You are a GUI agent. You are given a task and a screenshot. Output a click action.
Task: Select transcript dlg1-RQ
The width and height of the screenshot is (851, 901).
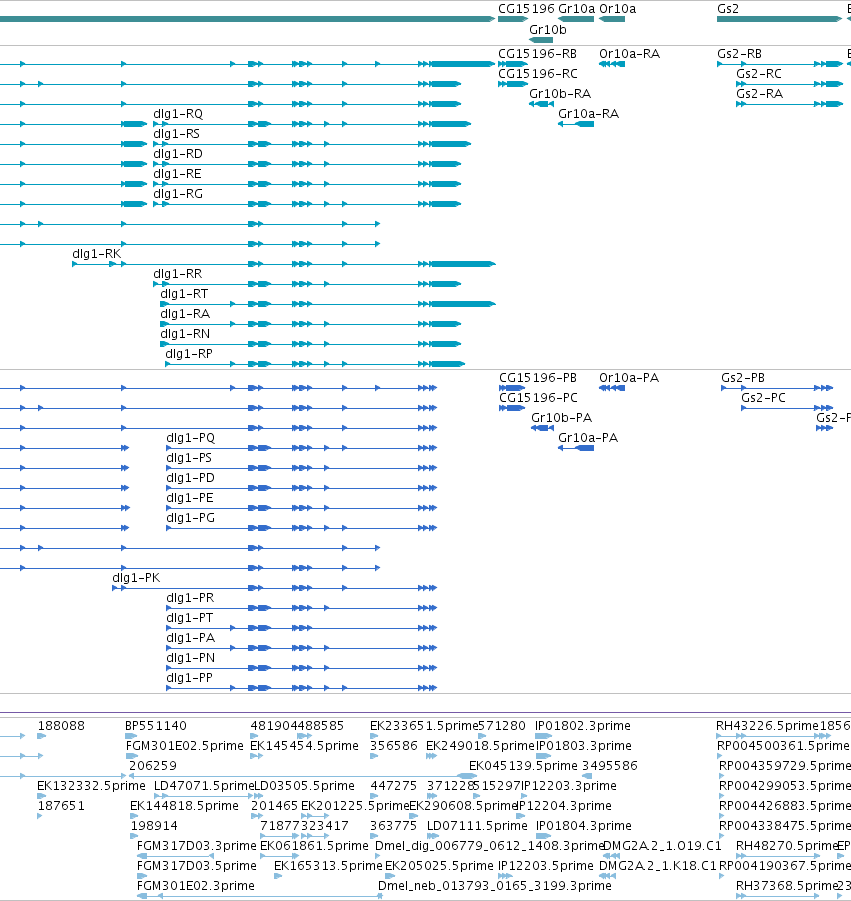pyautogui.click(x=178, y=114)
